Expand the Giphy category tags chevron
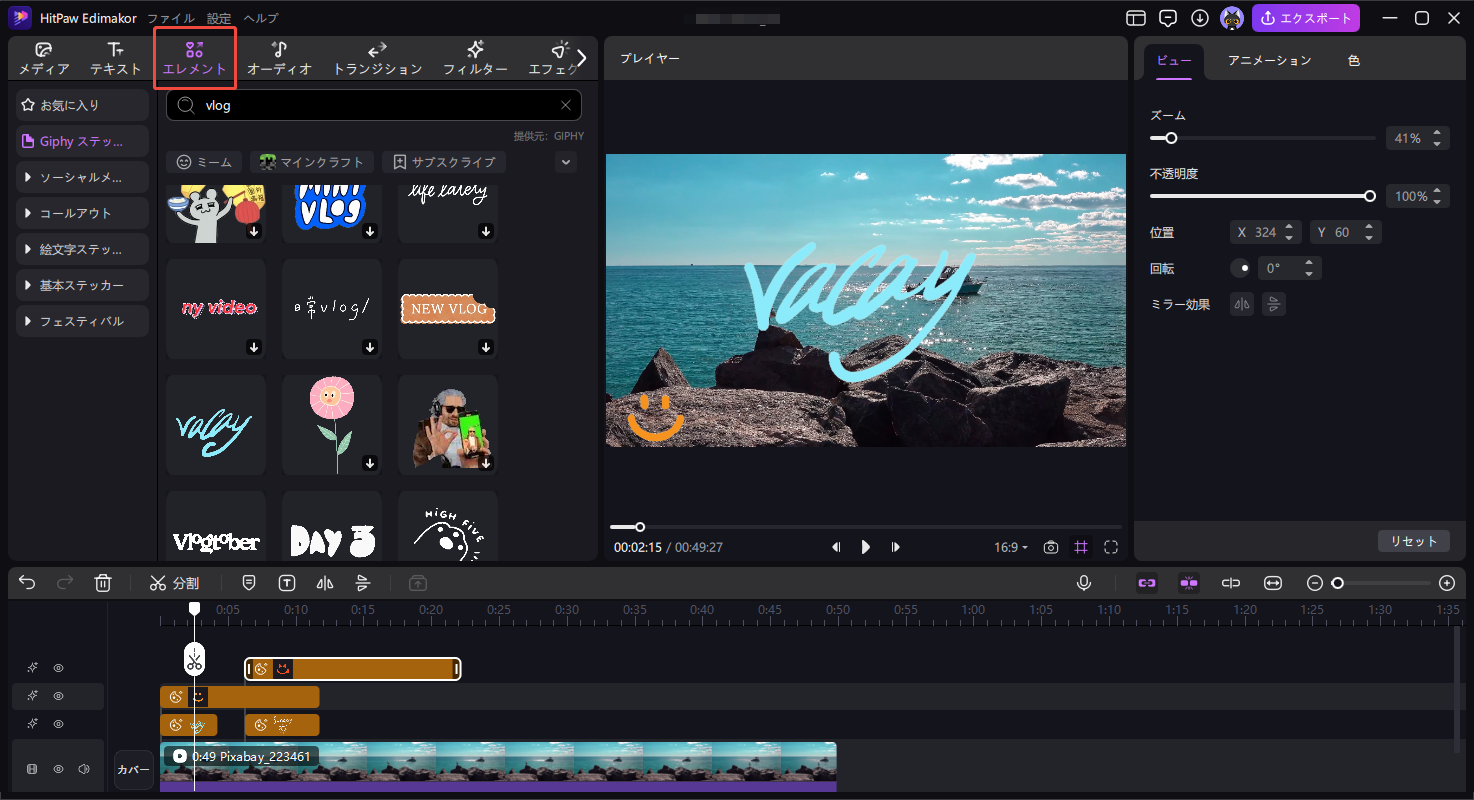This screenshot has height=800, width=1474. click(x=566, y=162)
